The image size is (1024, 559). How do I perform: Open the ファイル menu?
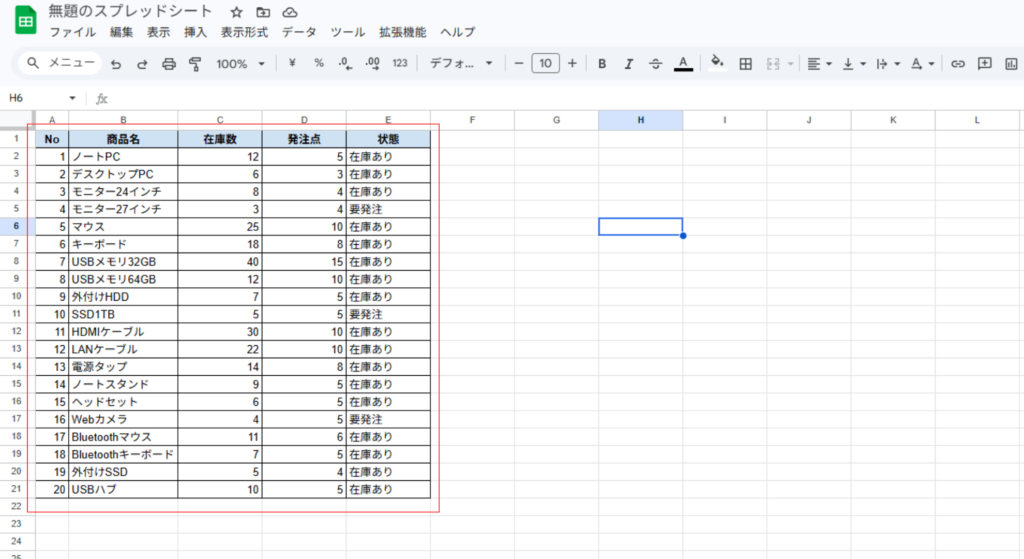pyautogui.click(x=73, y=32)
